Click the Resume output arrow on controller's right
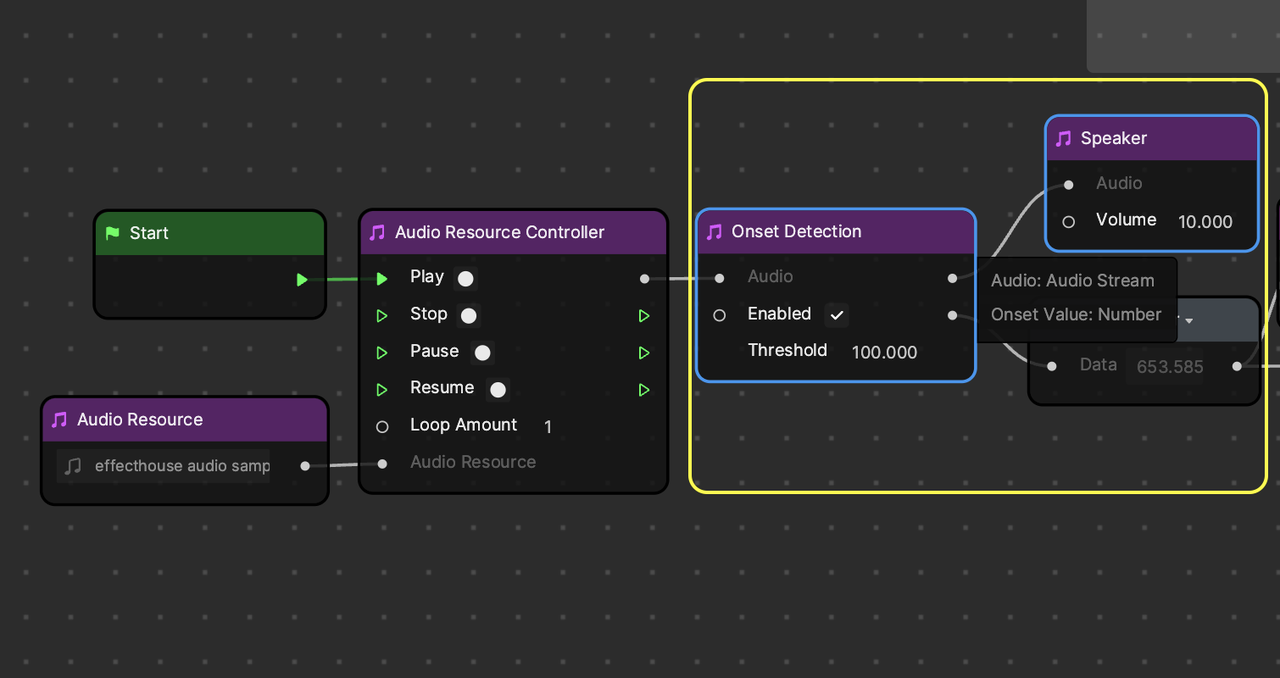Viewport: 1280px width, 678px height. tap(644, 390)
